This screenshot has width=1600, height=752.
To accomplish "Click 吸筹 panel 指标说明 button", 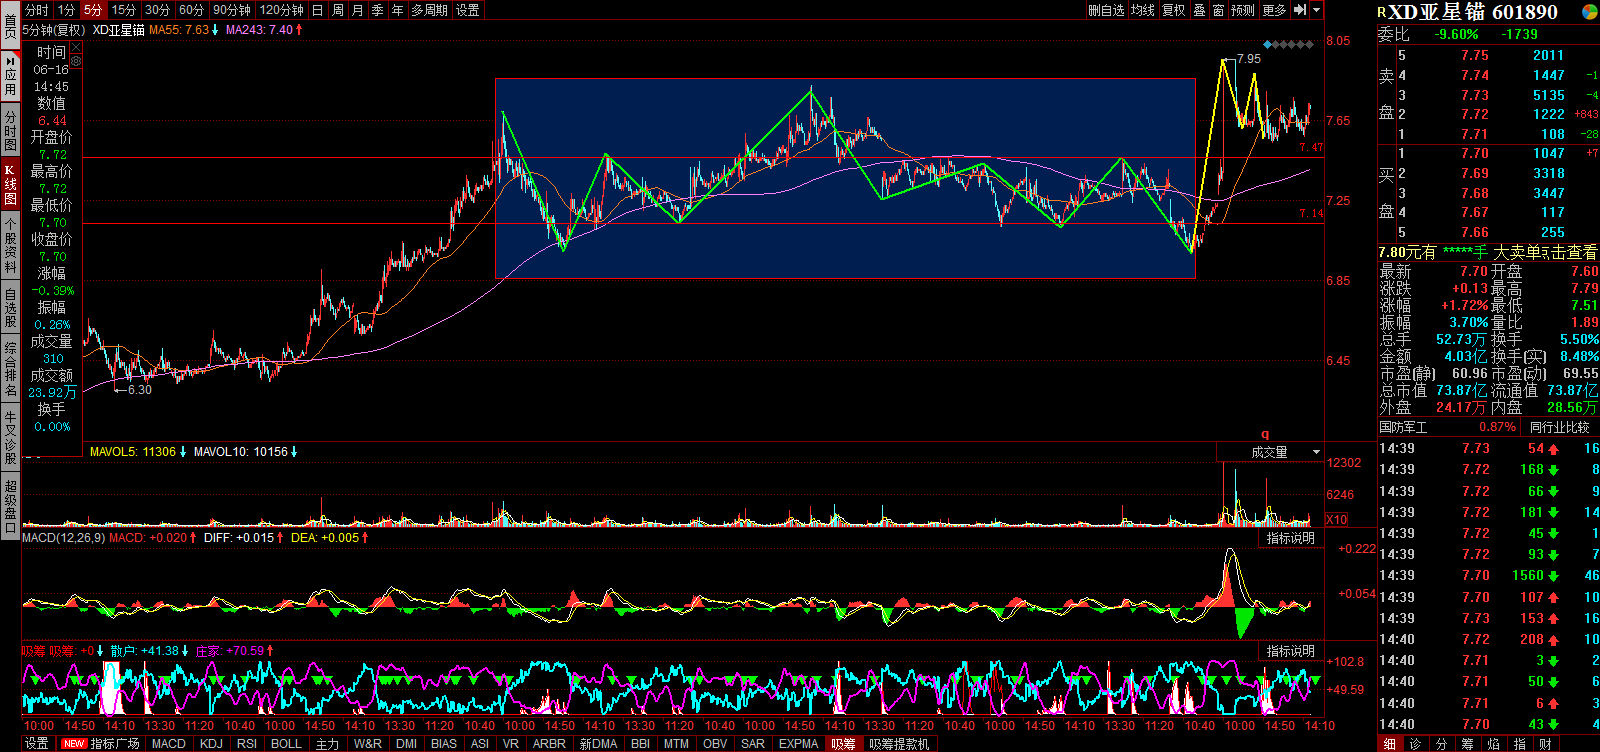I will [1290, 651].
